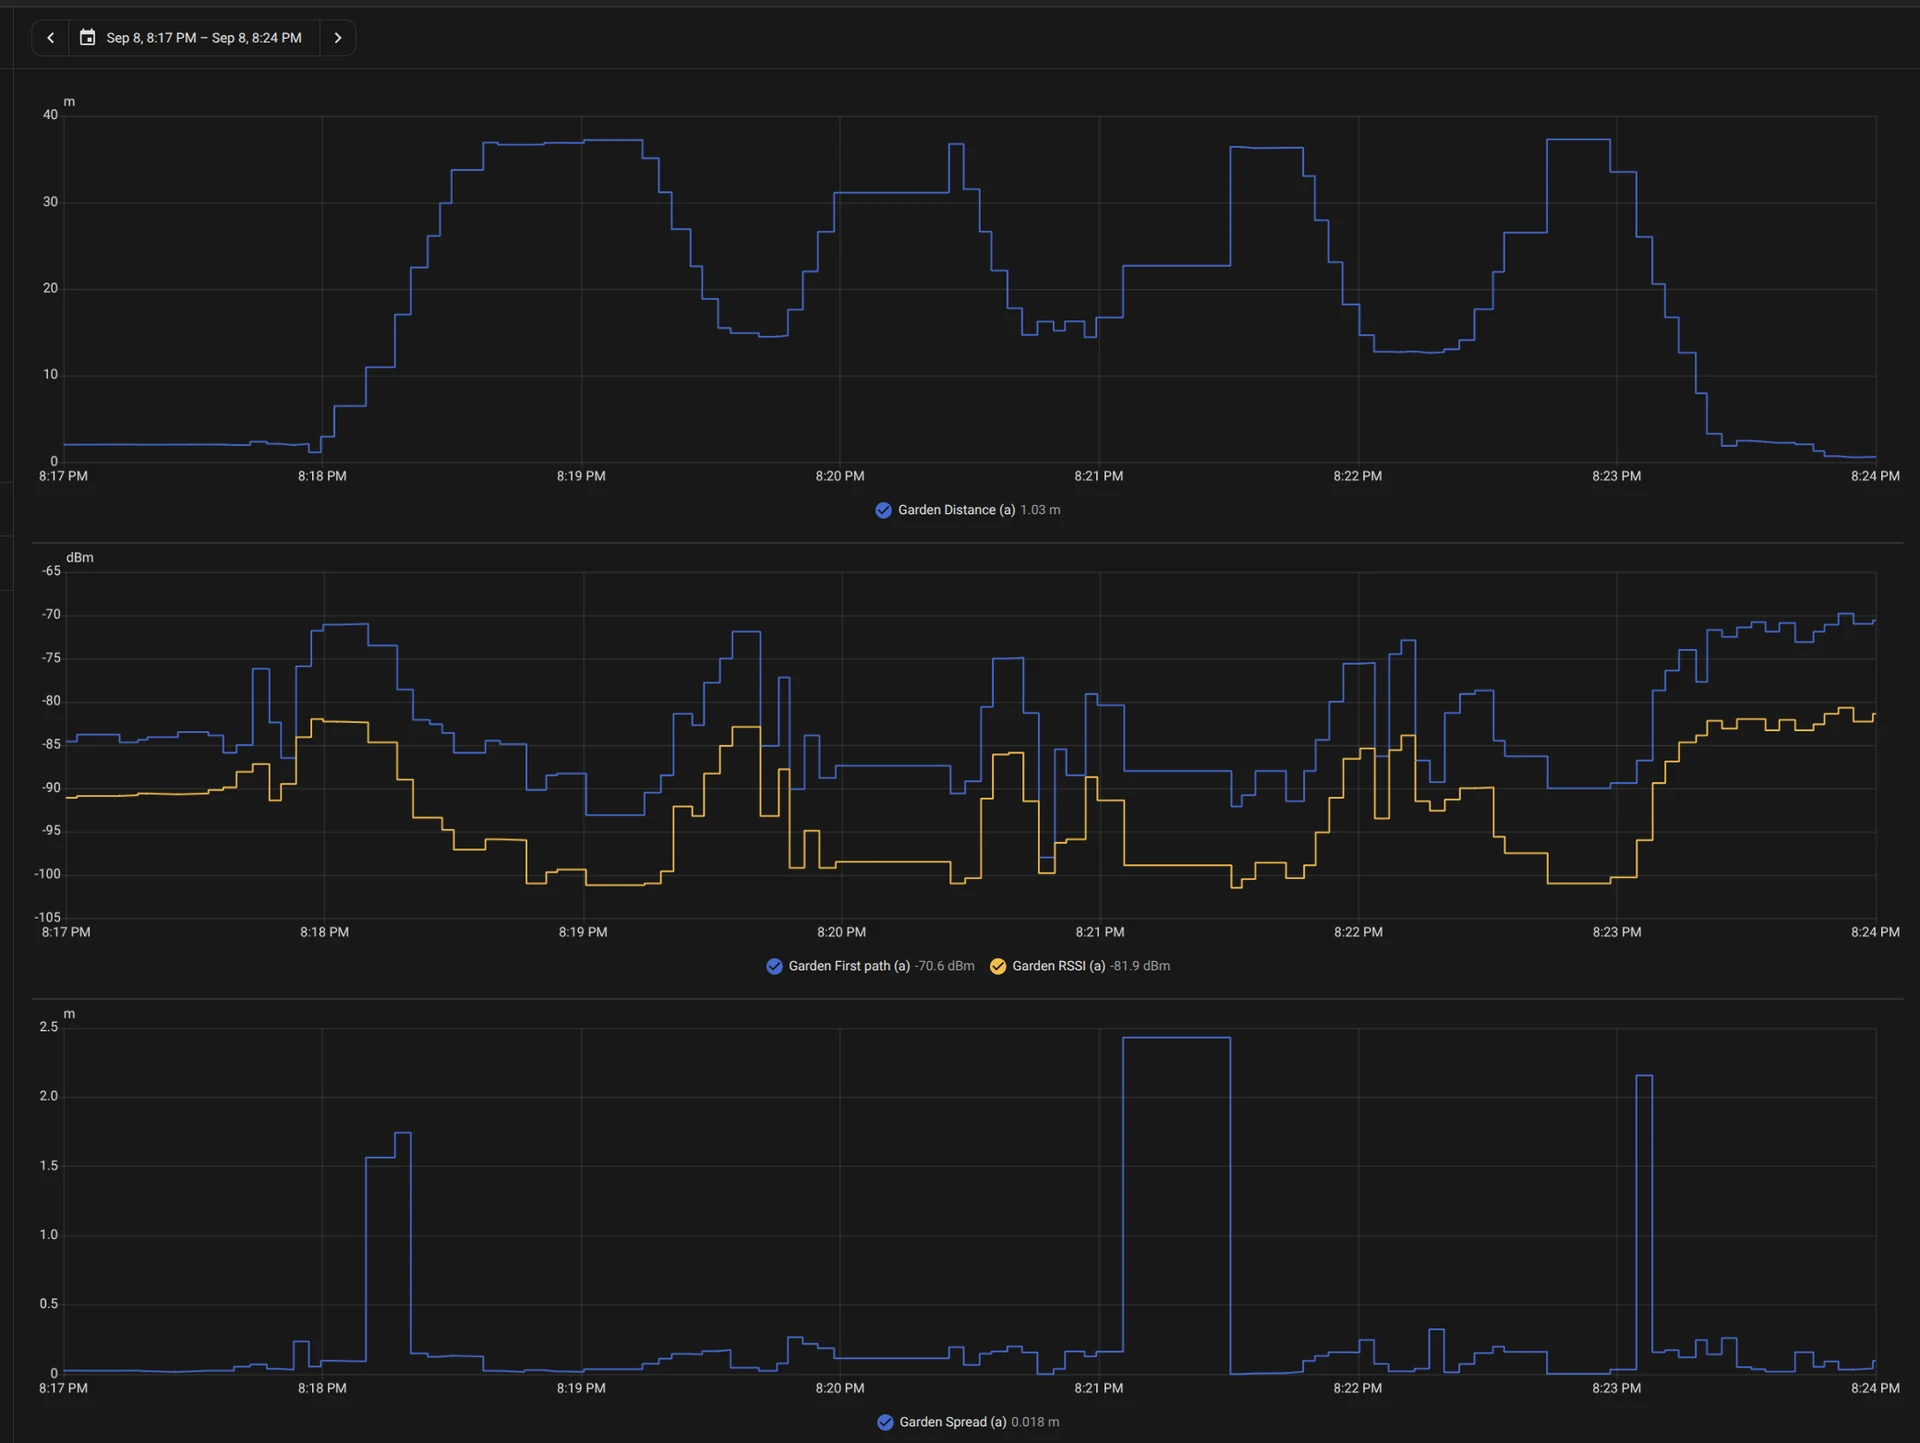
Task: Go to previous time range arrow
Action: tap(50, 38)
